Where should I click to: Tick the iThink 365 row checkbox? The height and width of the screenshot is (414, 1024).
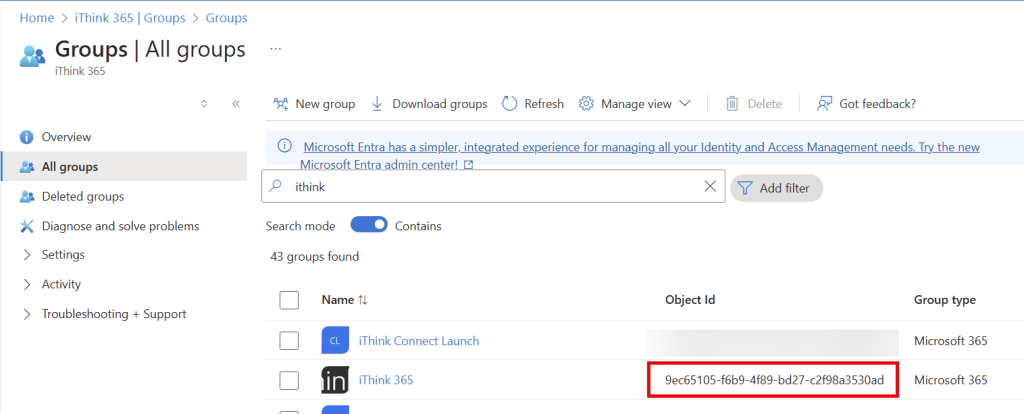289,380
